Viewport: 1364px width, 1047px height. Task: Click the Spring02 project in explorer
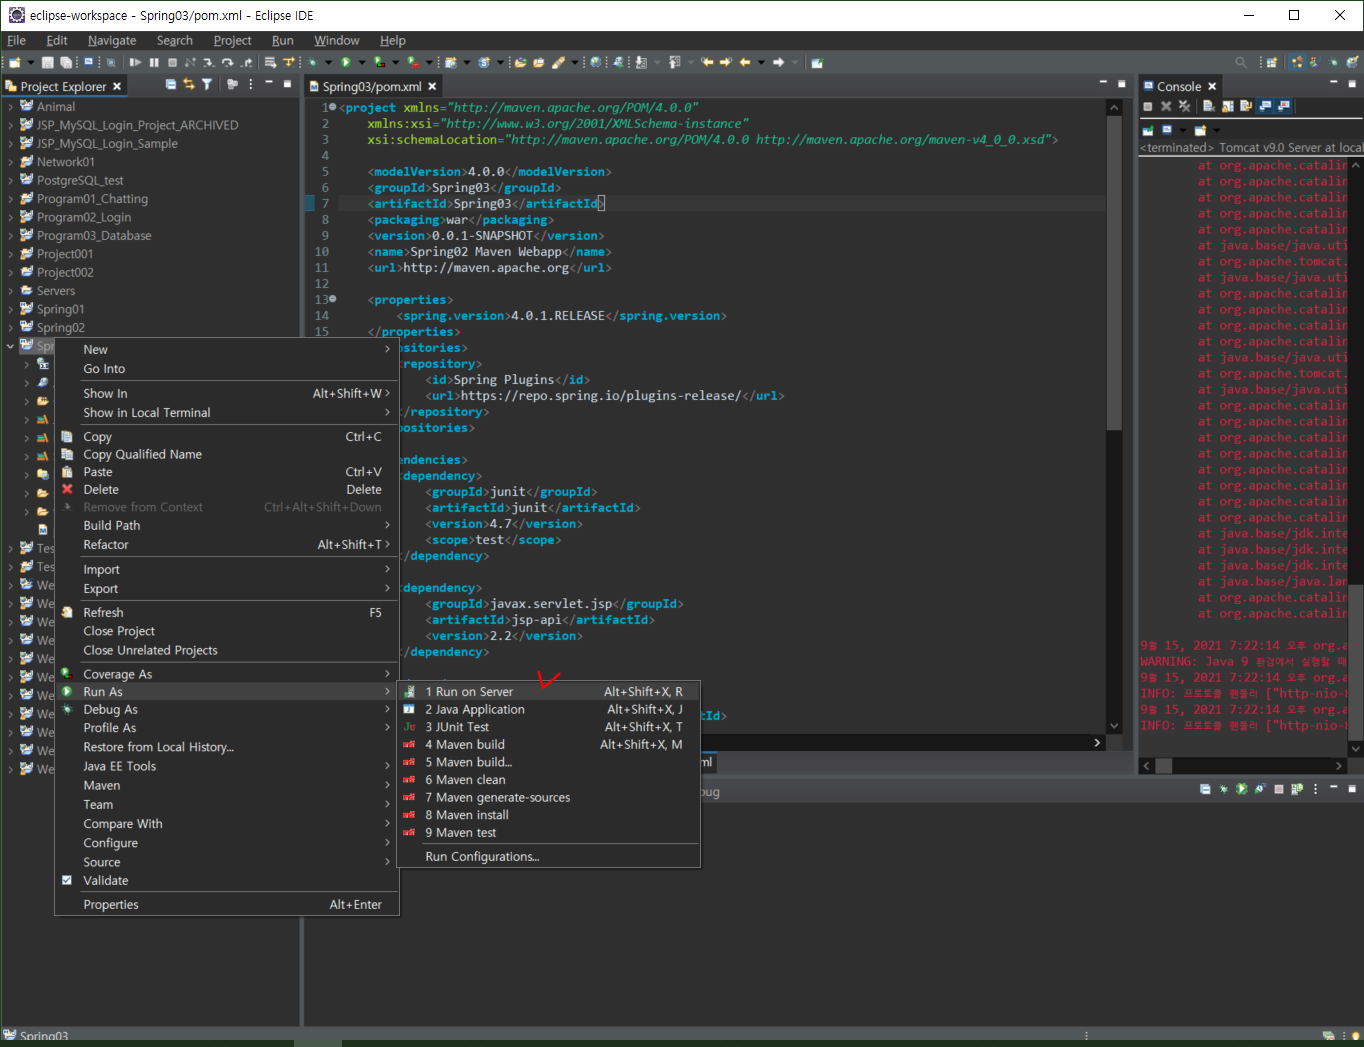pyautogui.click(x=60, y=328)
